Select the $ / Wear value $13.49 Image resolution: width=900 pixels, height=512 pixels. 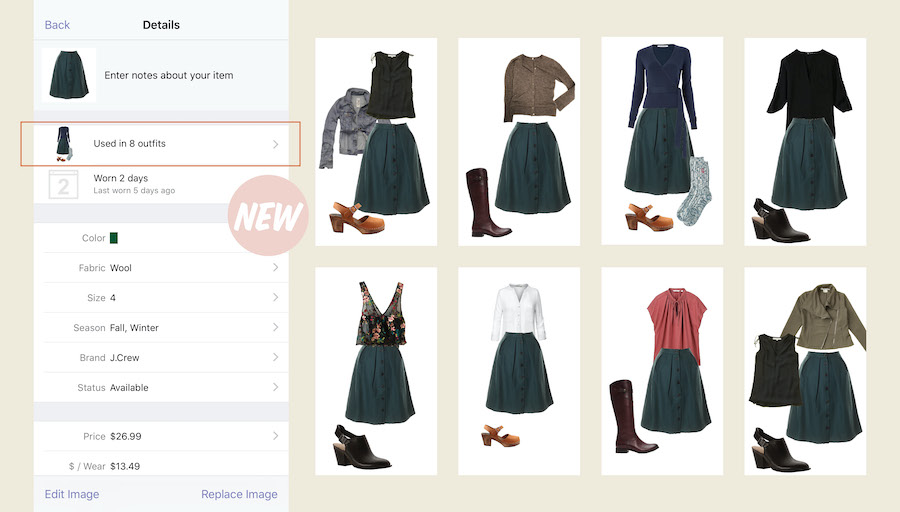pyautogui.click(x=125, y=466)
